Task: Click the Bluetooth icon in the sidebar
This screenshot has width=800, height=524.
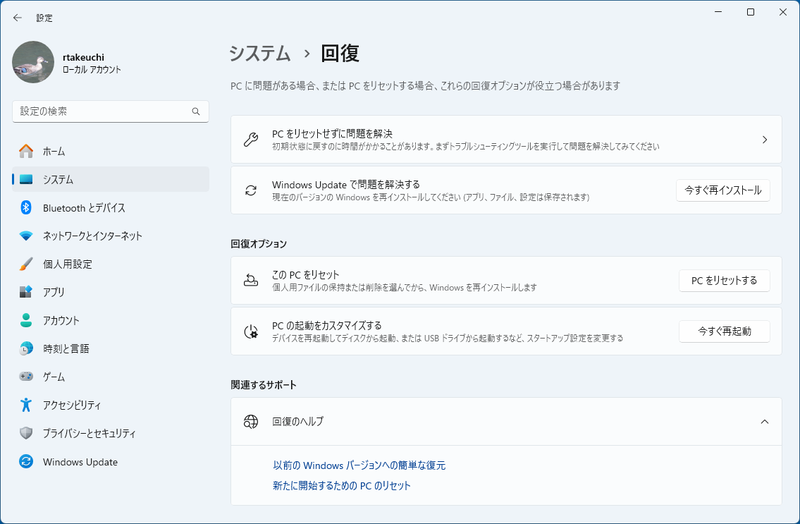Action: 26,208
